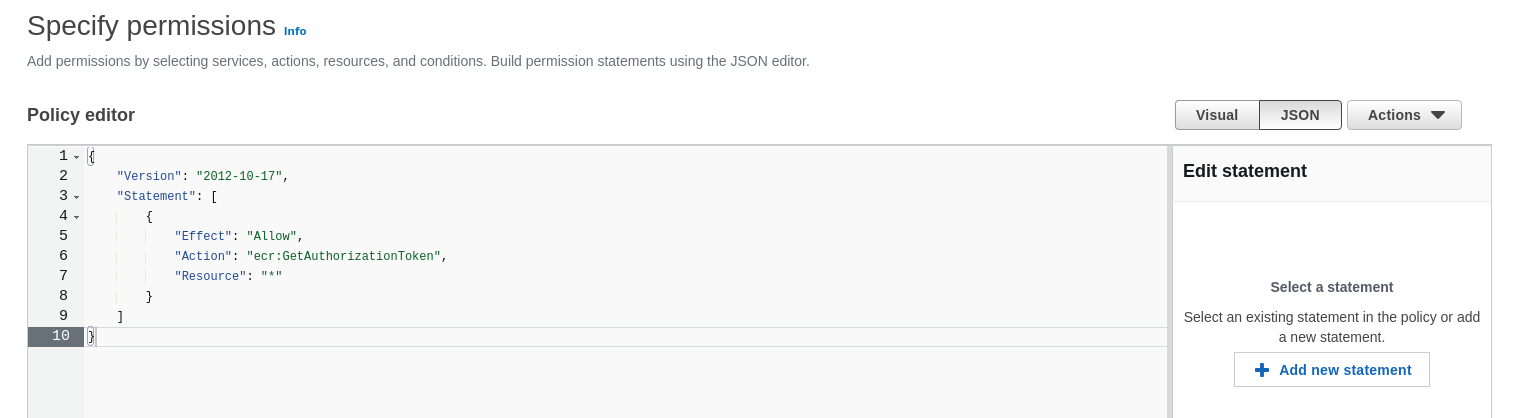Collapse the fold arrow on line 1
The width and height of the screenshot is (1515, 418).
tap(77, 157)
